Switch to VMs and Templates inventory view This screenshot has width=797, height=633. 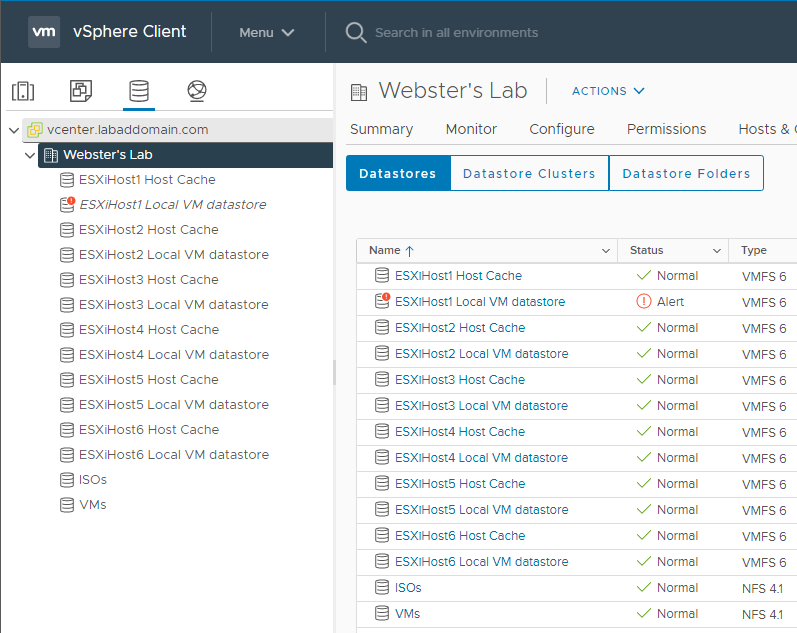point(81,91)
